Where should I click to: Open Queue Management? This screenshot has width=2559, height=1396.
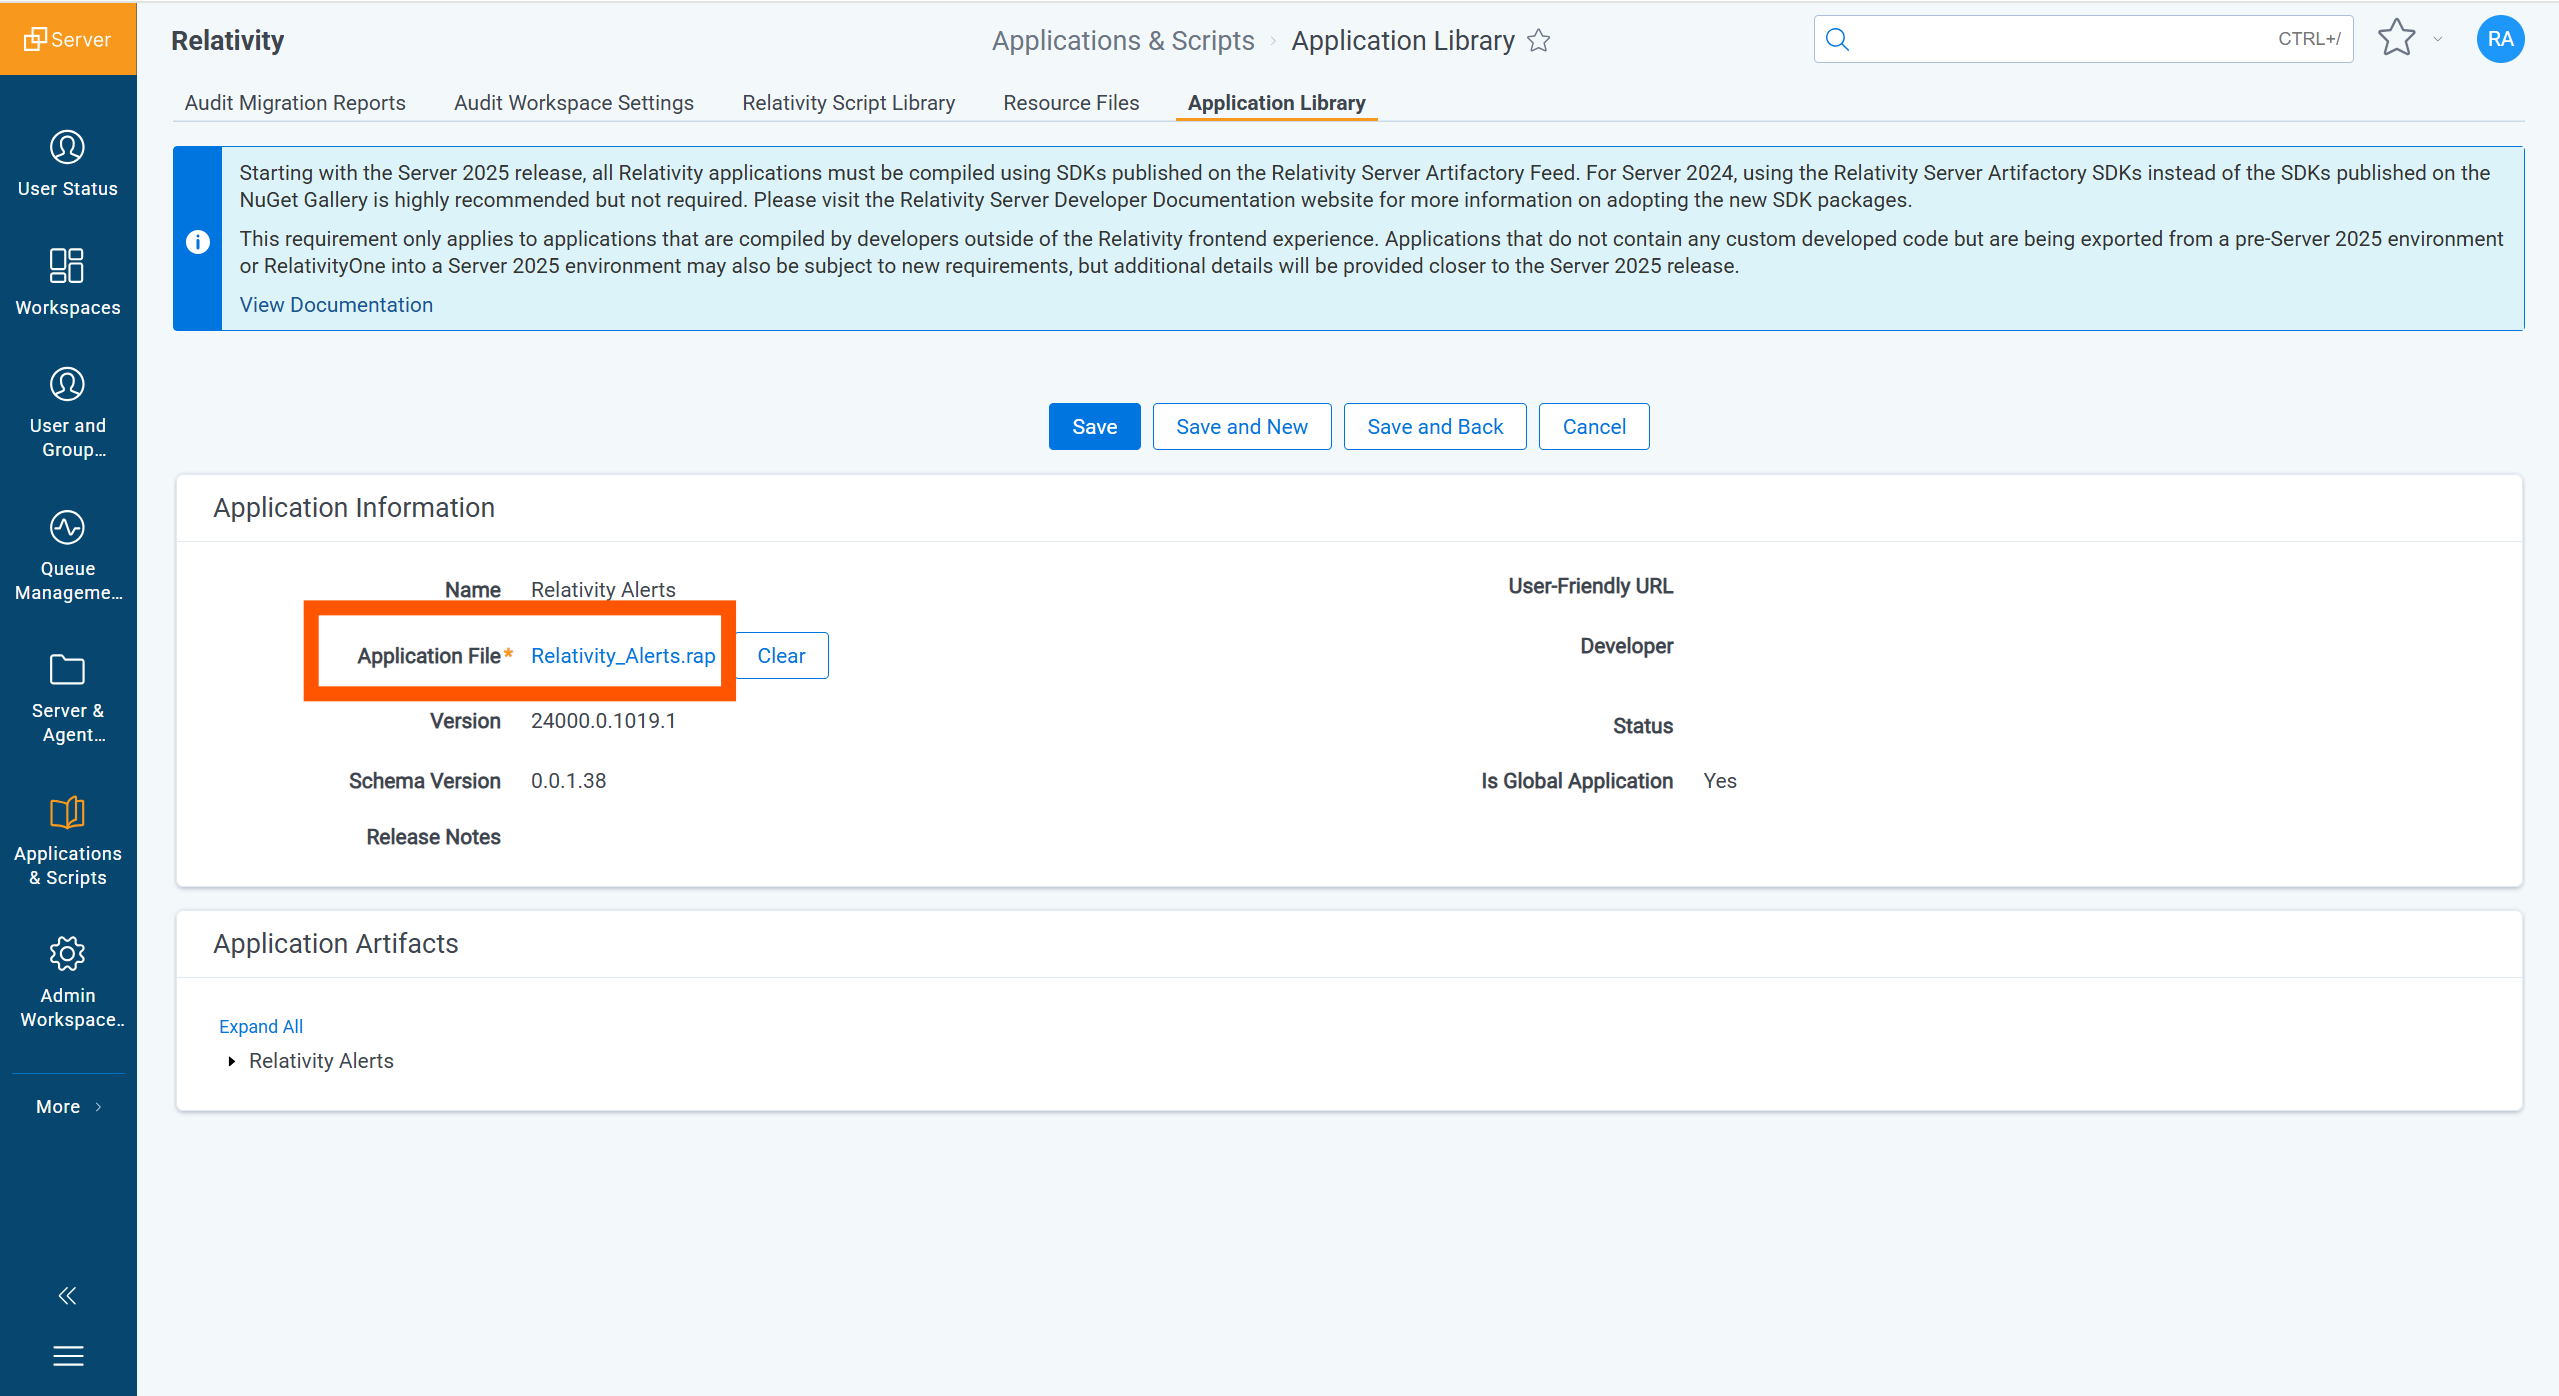(67, 550)
